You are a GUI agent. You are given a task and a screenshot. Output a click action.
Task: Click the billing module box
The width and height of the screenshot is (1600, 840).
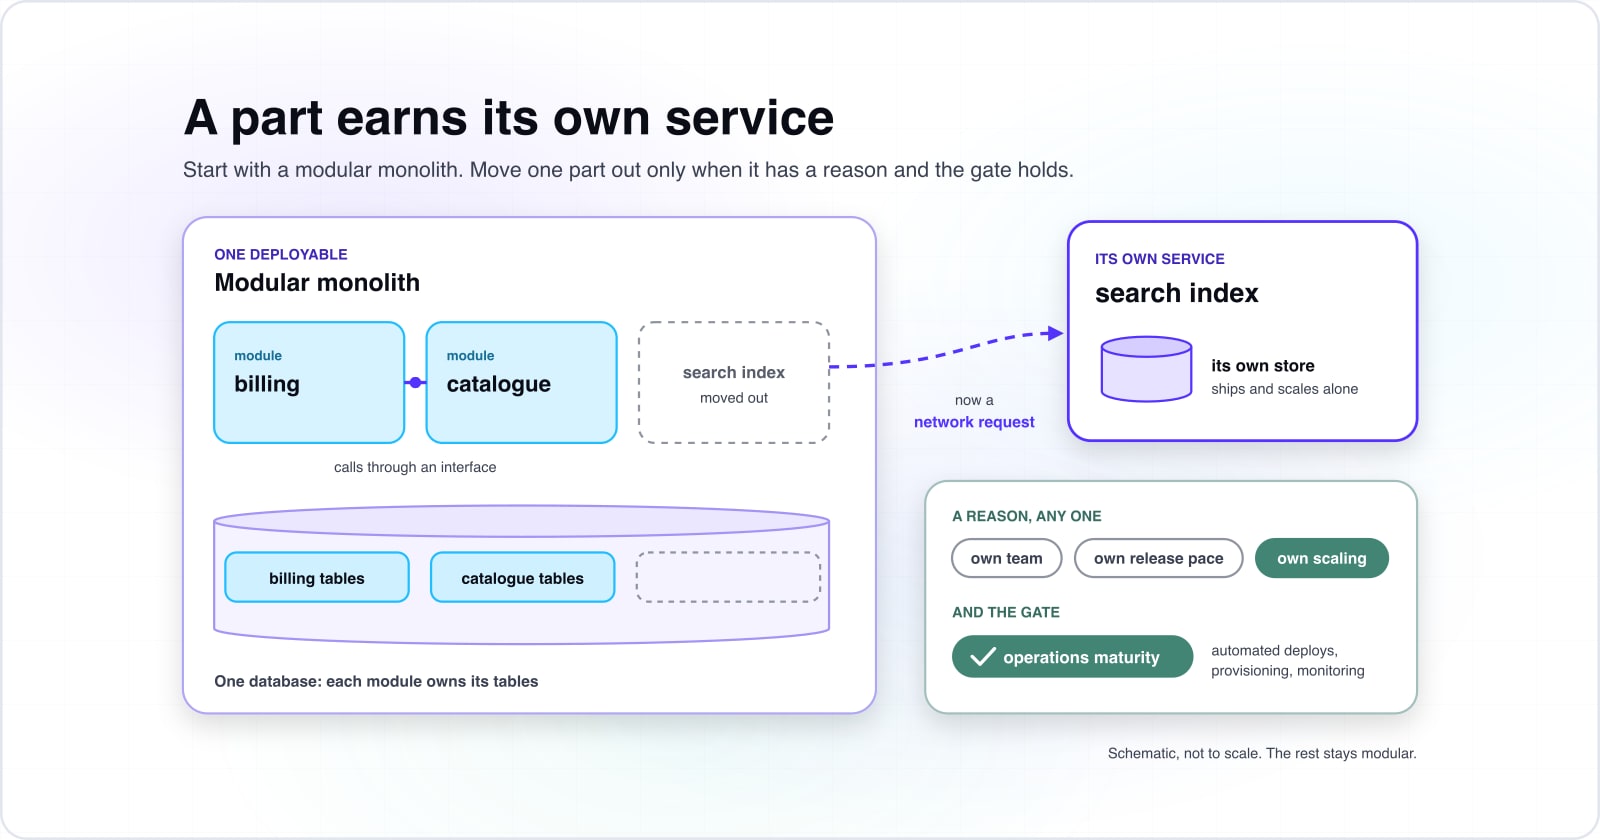click(x=309, y=382)
